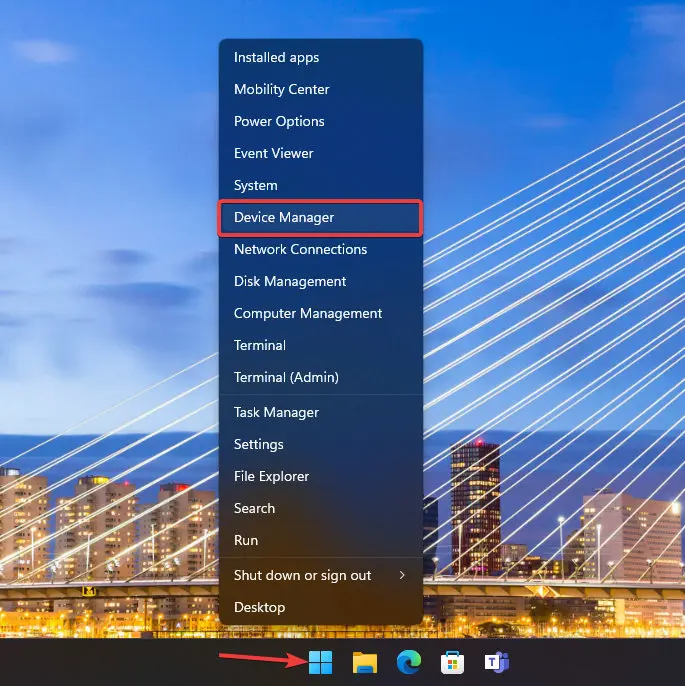
Task: Open Installed apps menu entry
Action: (x=277, y=57)
